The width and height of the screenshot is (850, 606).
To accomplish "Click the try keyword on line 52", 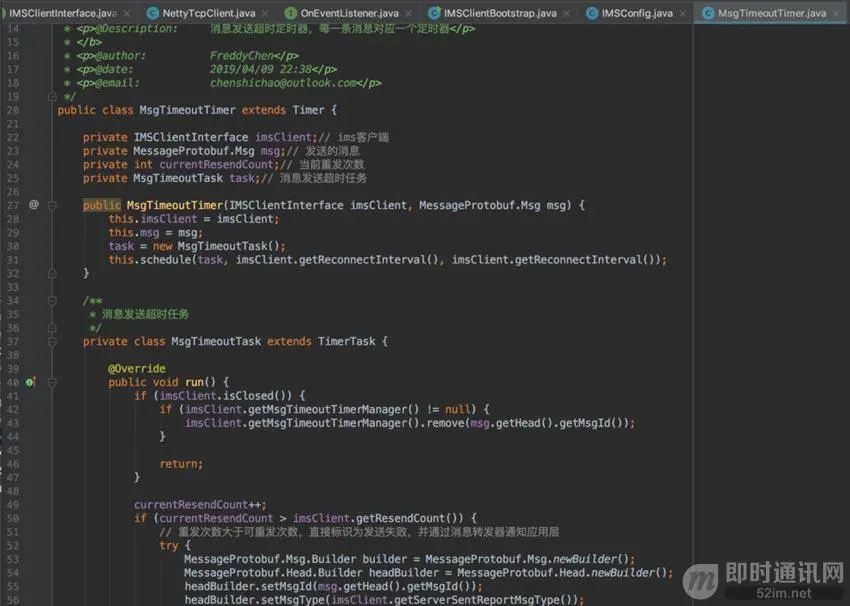I will (169, 545).
